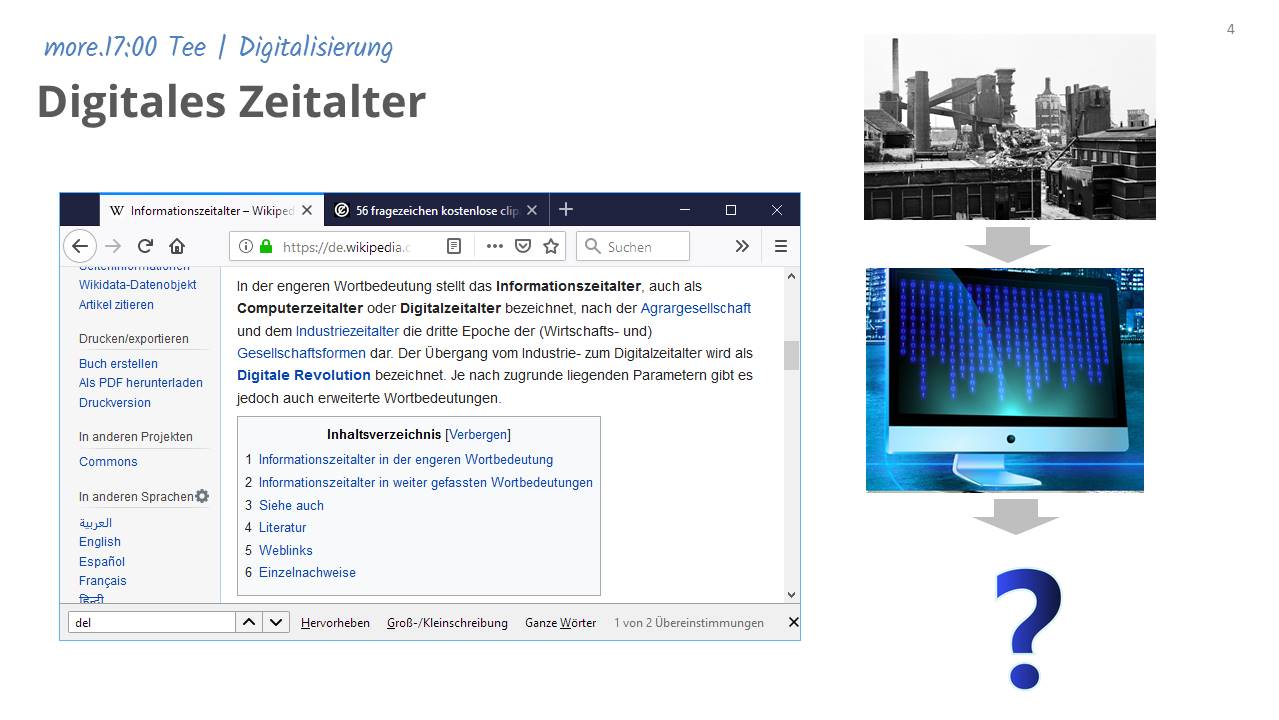Switch to Informationszeitalter – Wikipedia tab
The image size is (1279, 720).
click(212, 210)
